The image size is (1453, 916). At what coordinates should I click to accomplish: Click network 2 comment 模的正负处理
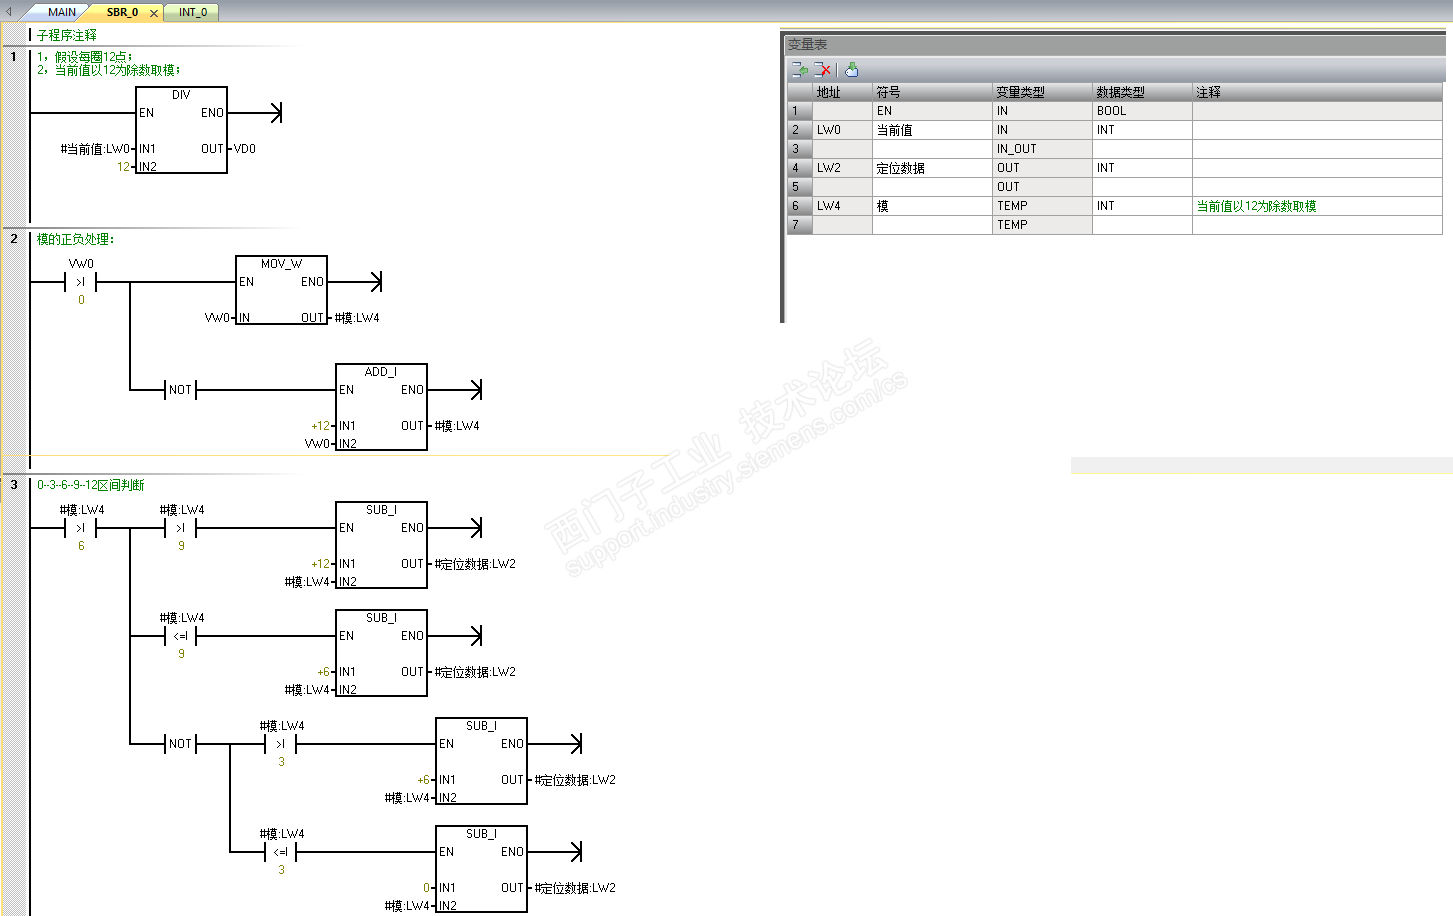click(76, 239)
